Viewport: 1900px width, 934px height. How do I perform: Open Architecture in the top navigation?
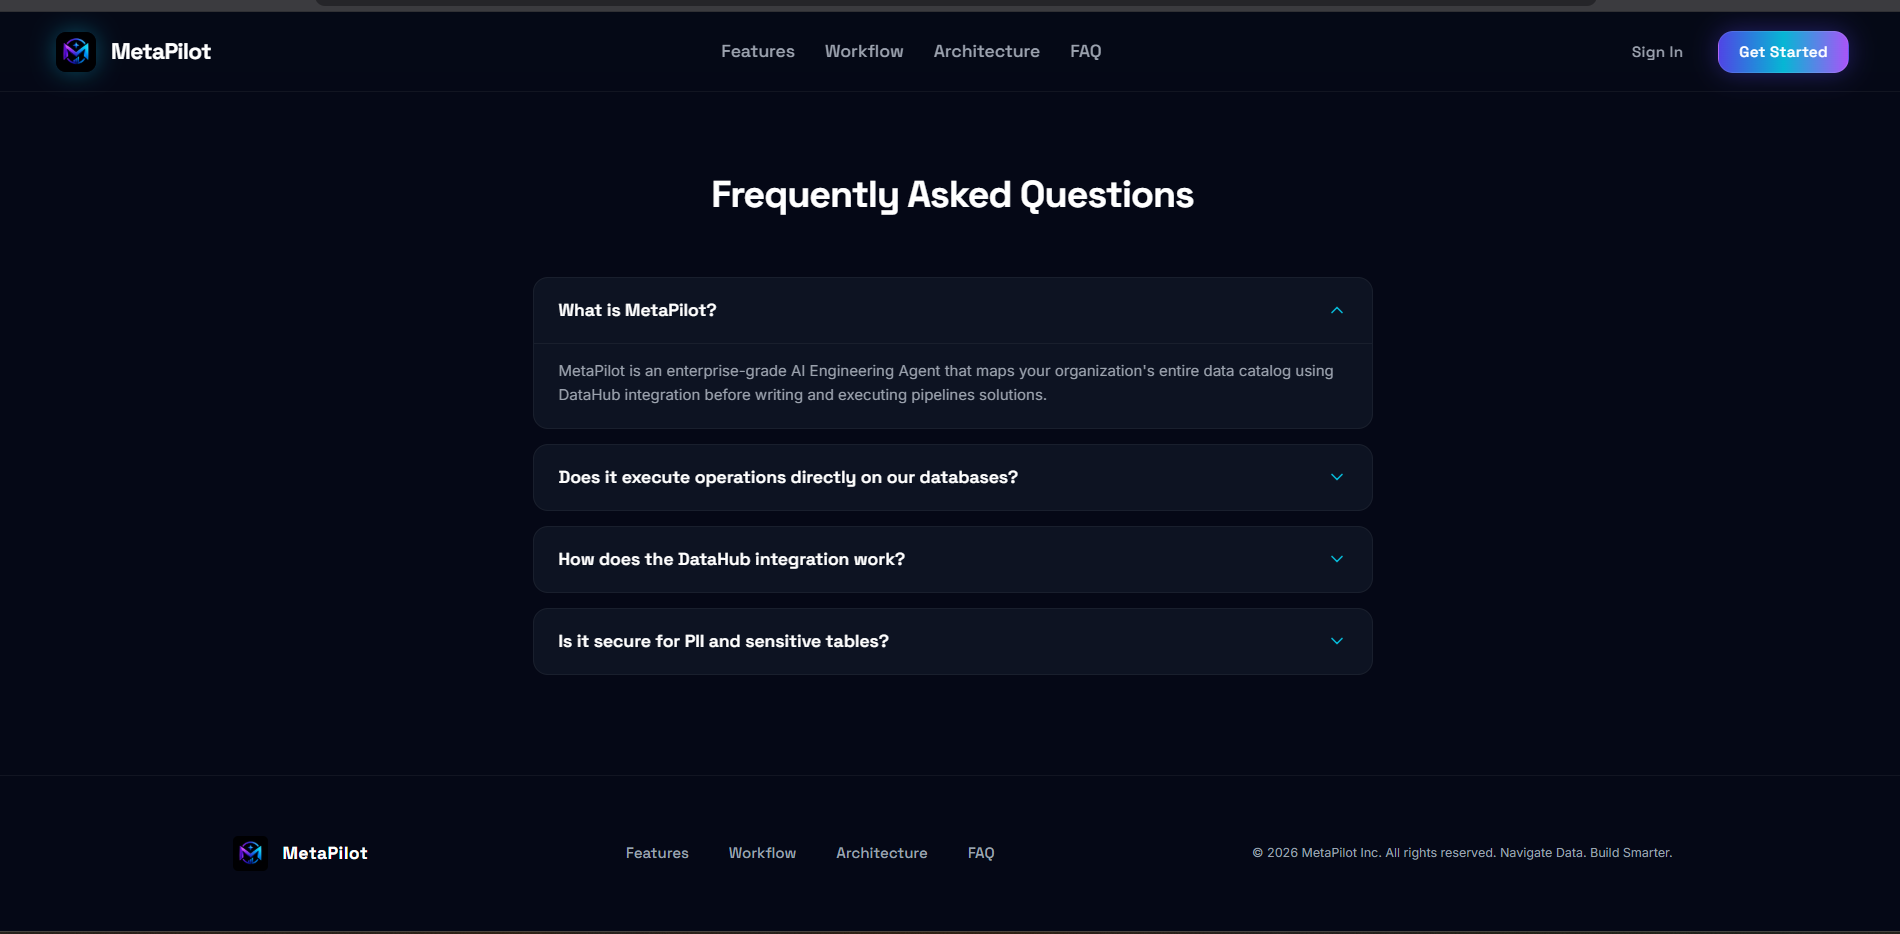coord(987,51)
